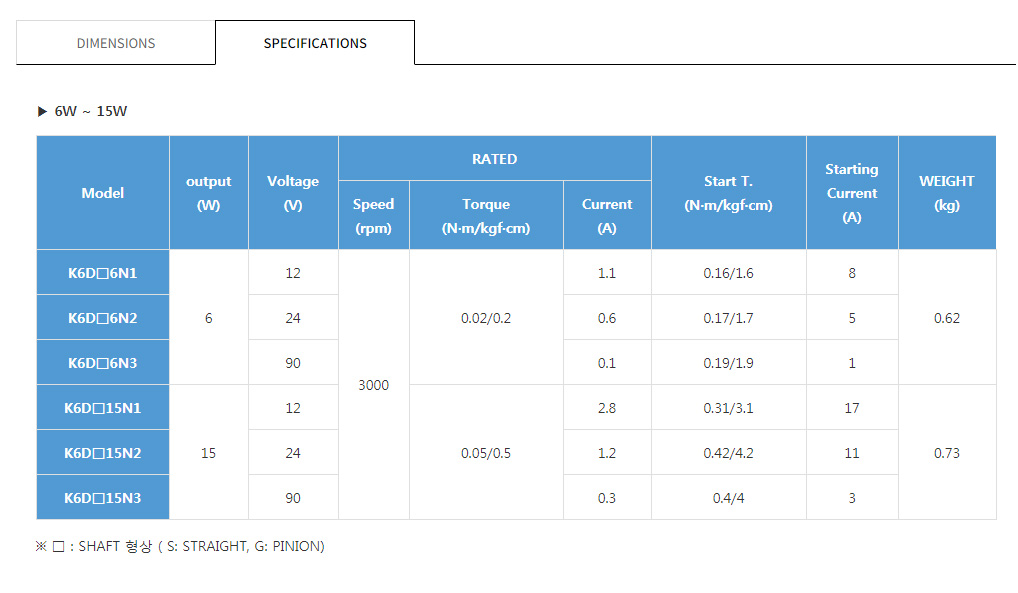Click the RATED header cell
1018x593 pixels.
tap(495, 159)
